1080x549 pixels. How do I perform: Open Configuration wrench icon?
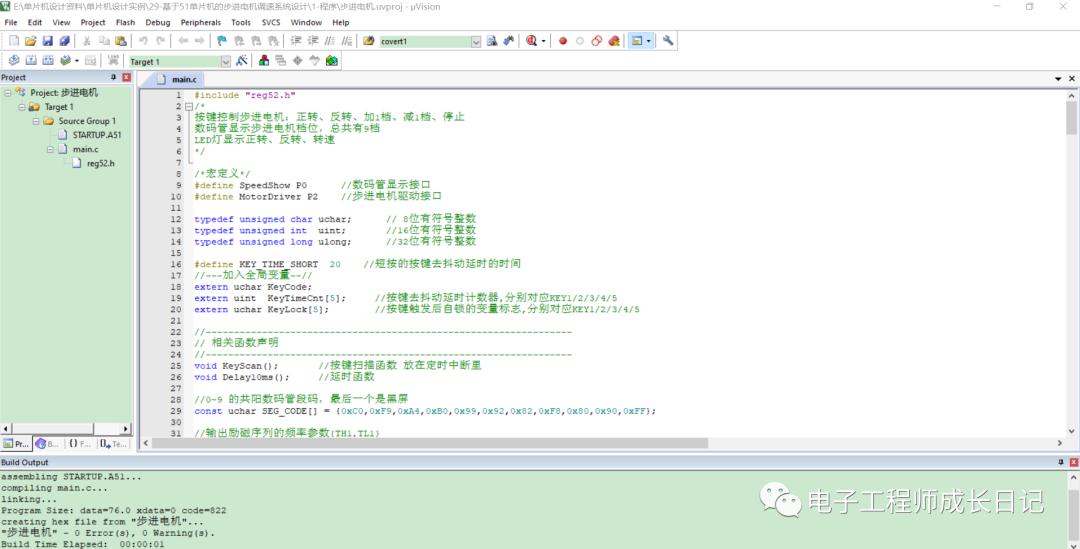click(x=668, y=41)
